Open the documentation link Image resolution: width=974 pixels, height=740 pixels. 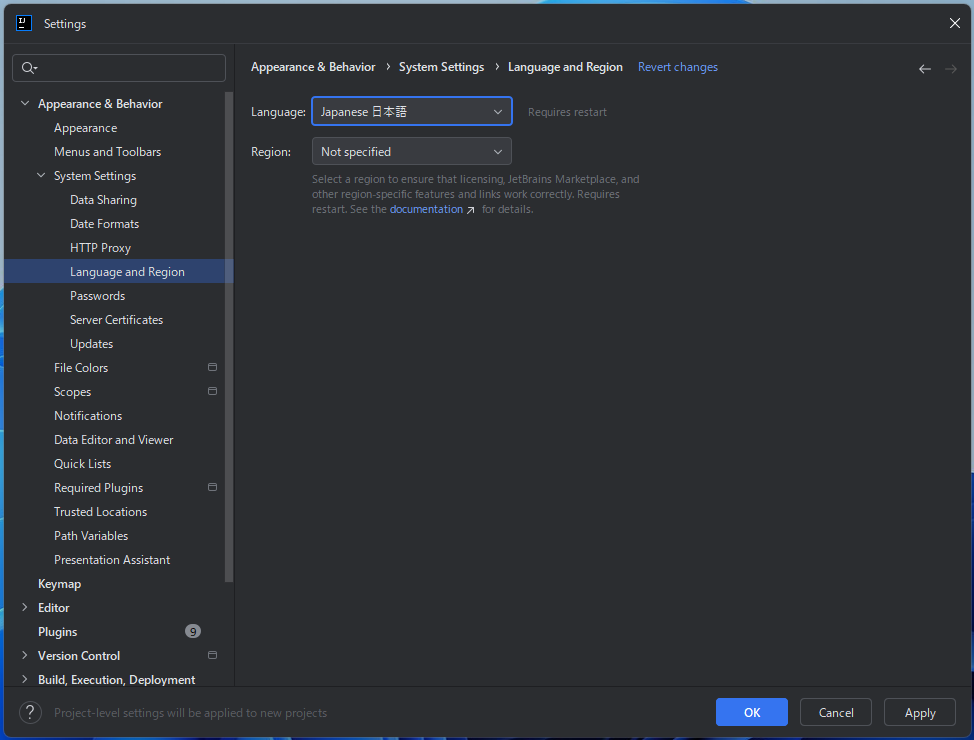[x=427, y=209]
